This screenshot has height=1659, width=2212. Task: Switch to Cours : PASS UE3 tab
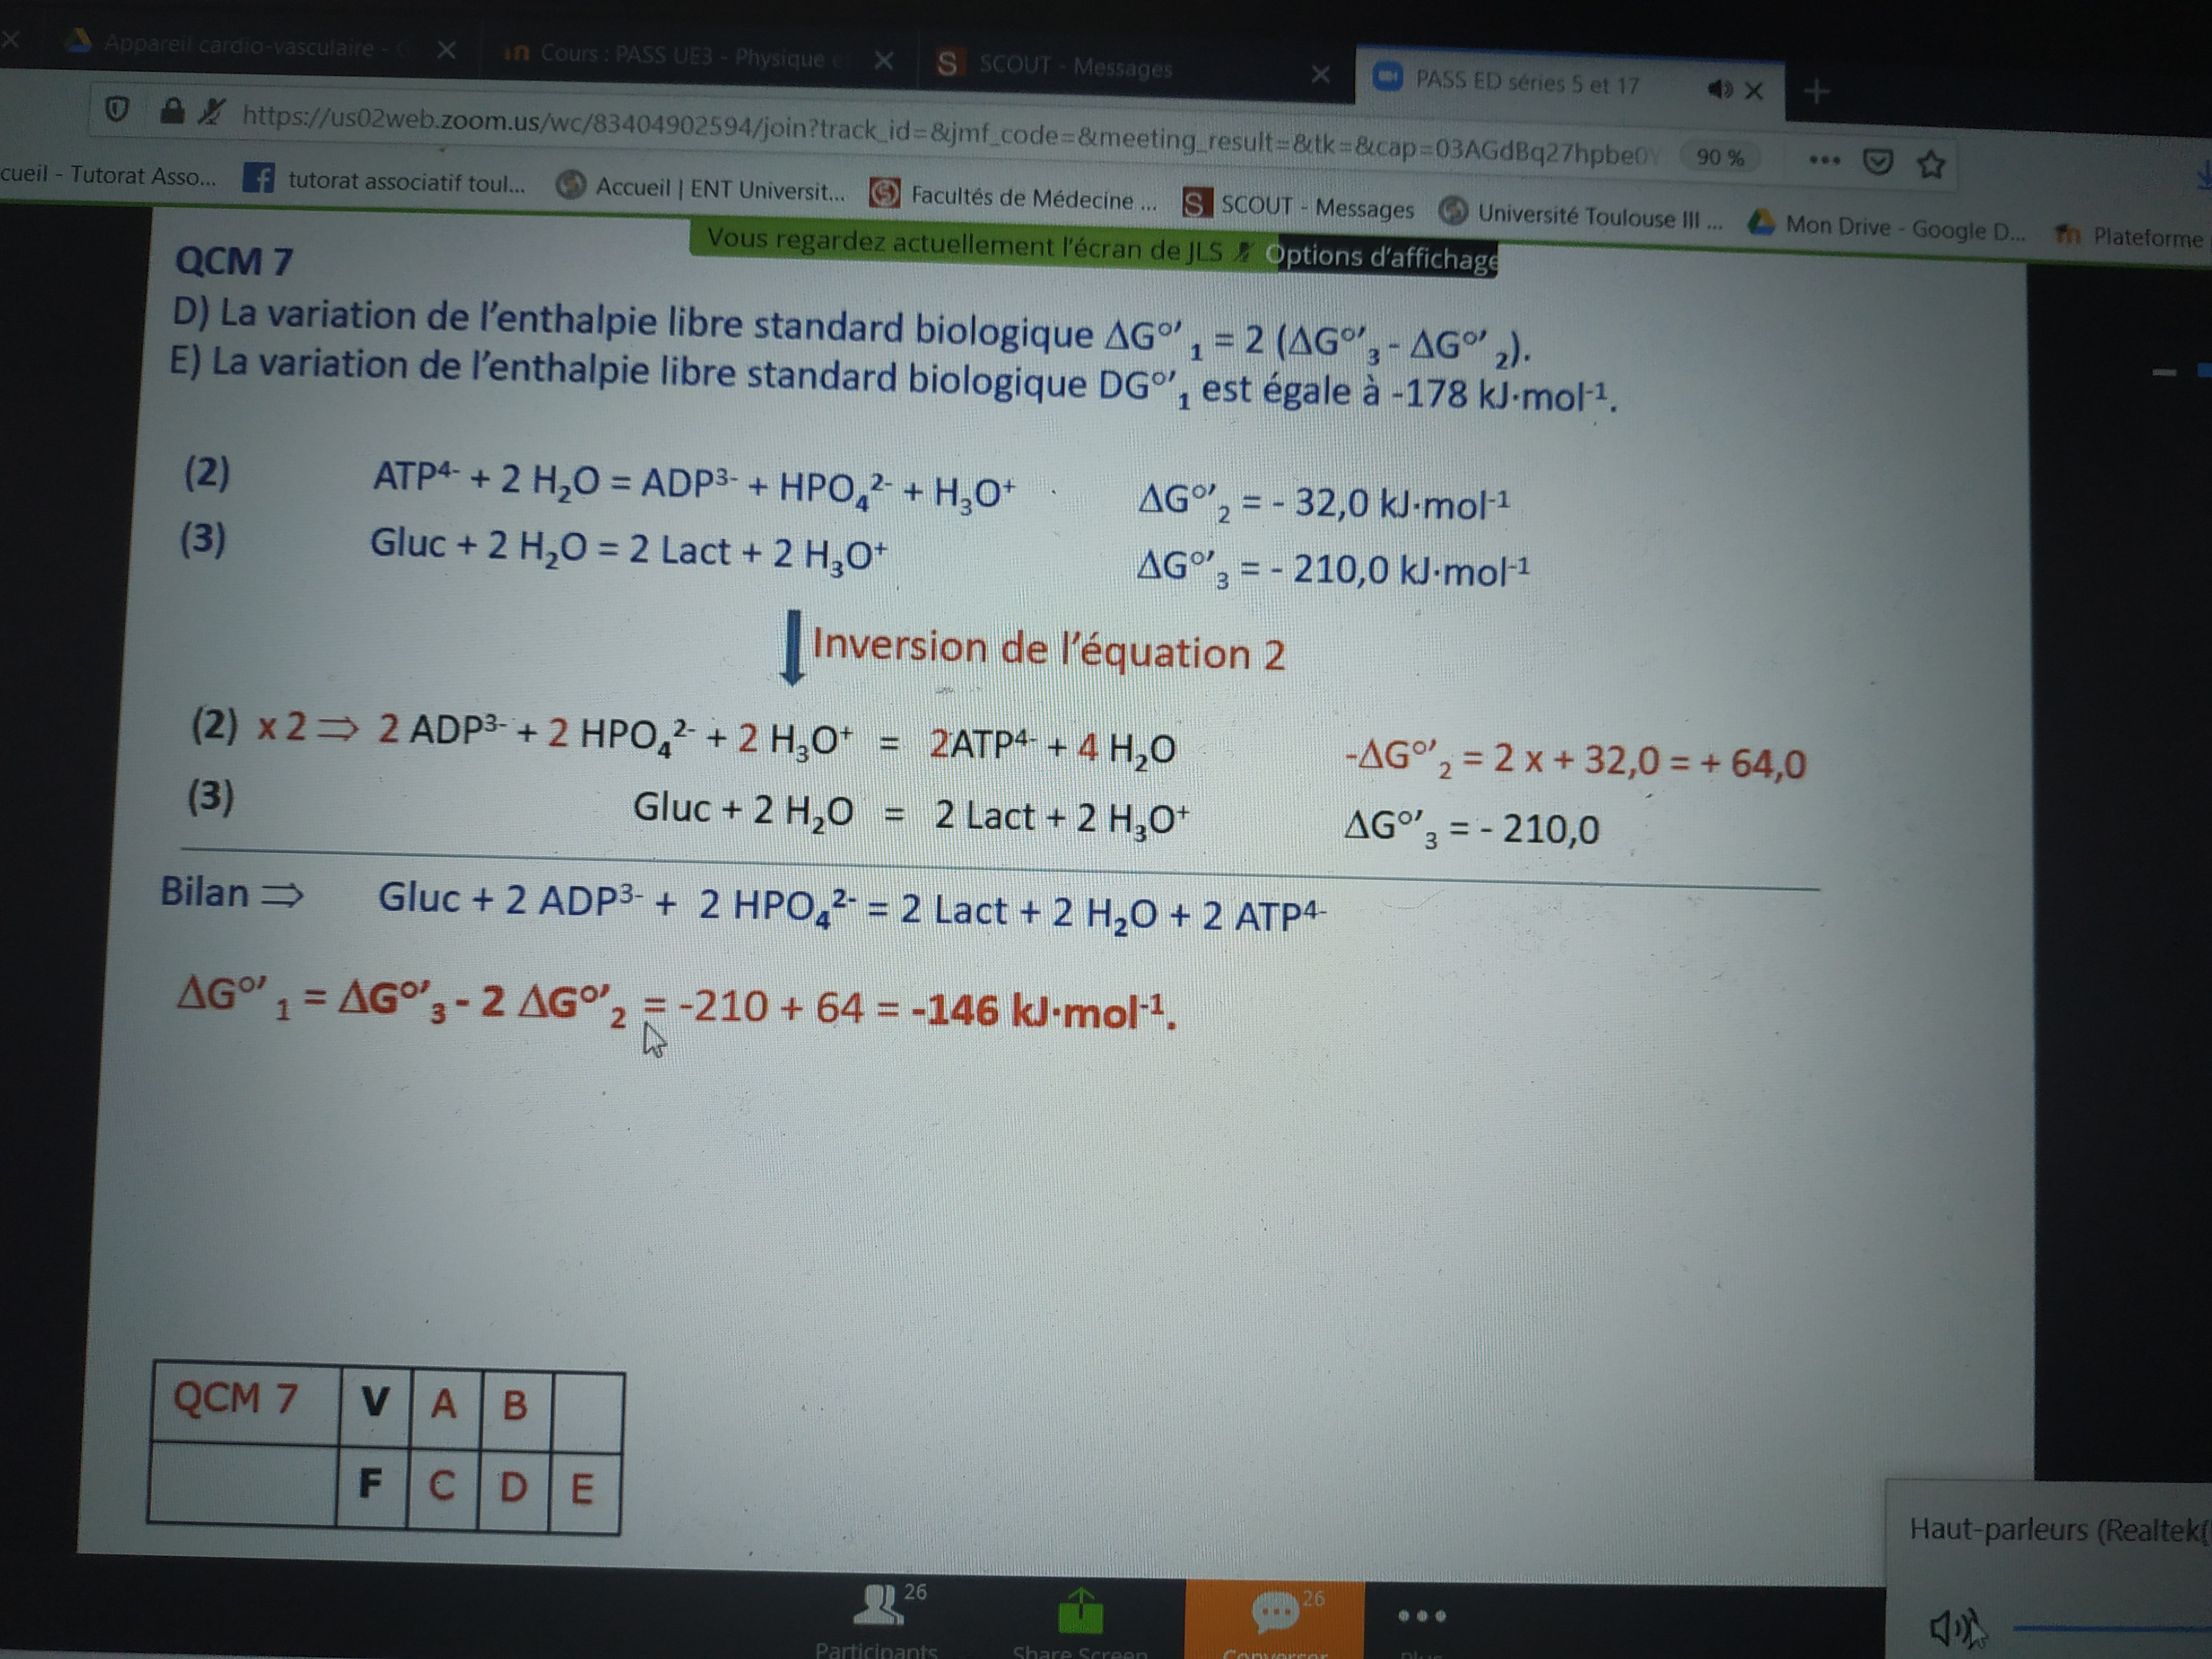(680, 56)
